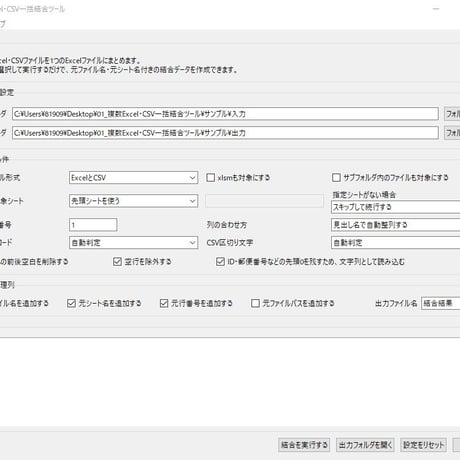This screenshot has width=460, height=460.
Task: Open the ExcelとCSV file format dropdown
Action: [133, 178]
